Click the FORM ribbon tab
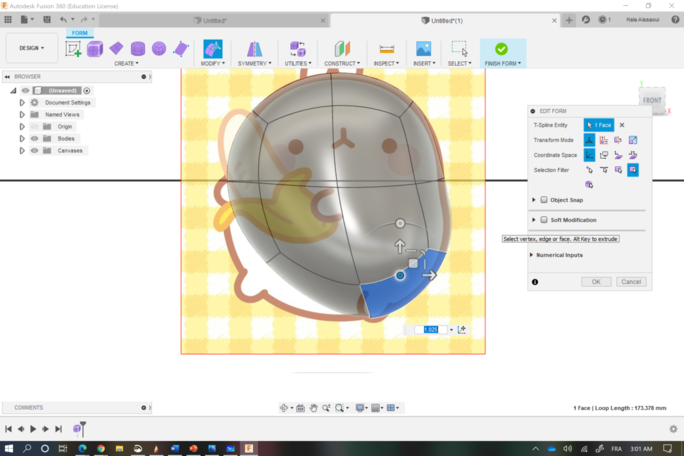This screenshot has width=684, height=456. point(79,33)
